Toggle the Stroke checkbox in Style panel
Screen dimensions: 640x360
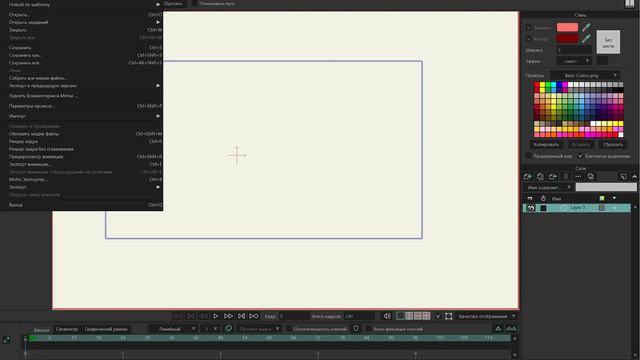pos(528,39)
